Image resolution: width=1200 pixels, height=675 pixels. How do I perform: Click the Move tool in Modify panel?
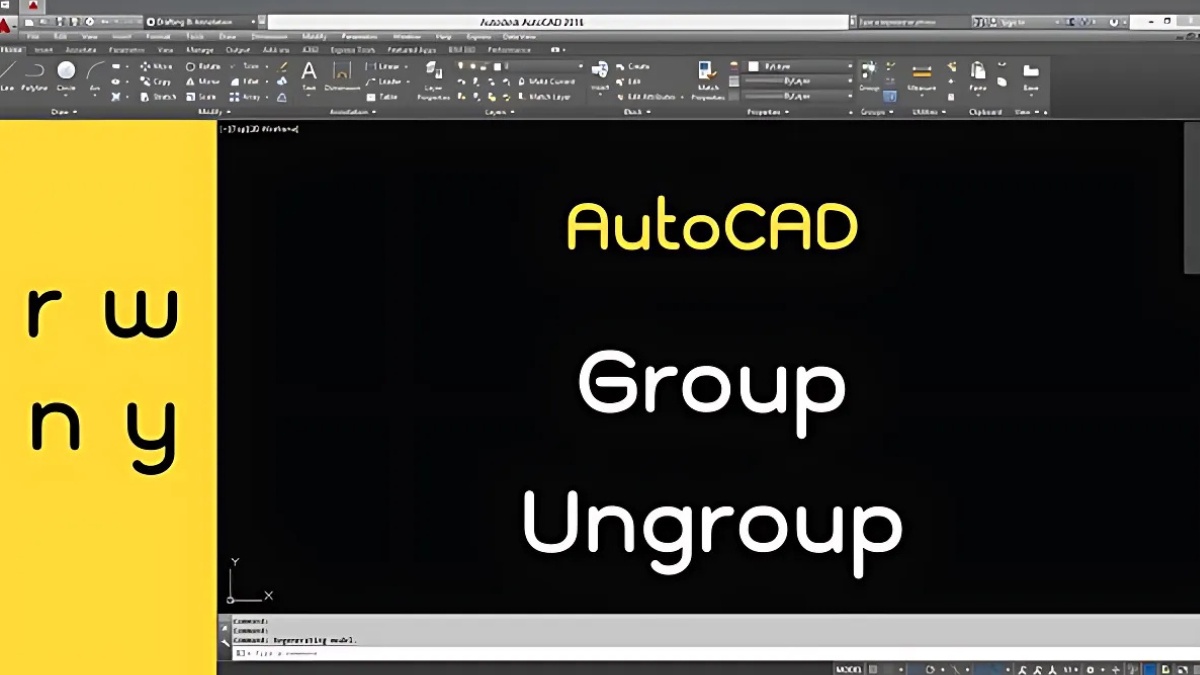[x=155, y=66]
